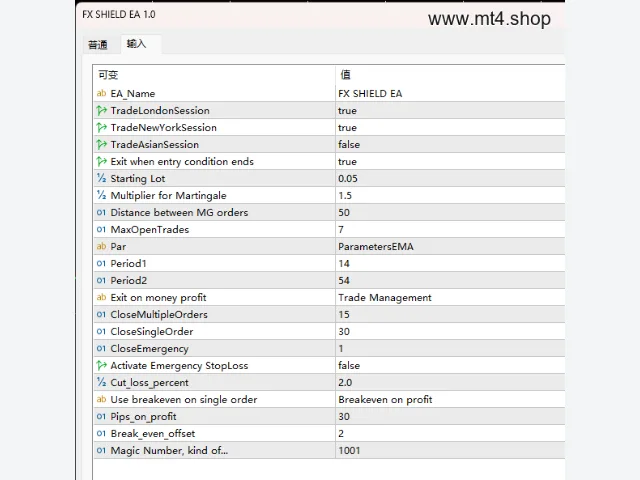The height and width of the screenshot is (480, 640).
Task: Click the bool icon beside Activate Emergency StopLoss
Action: point(102,365)
